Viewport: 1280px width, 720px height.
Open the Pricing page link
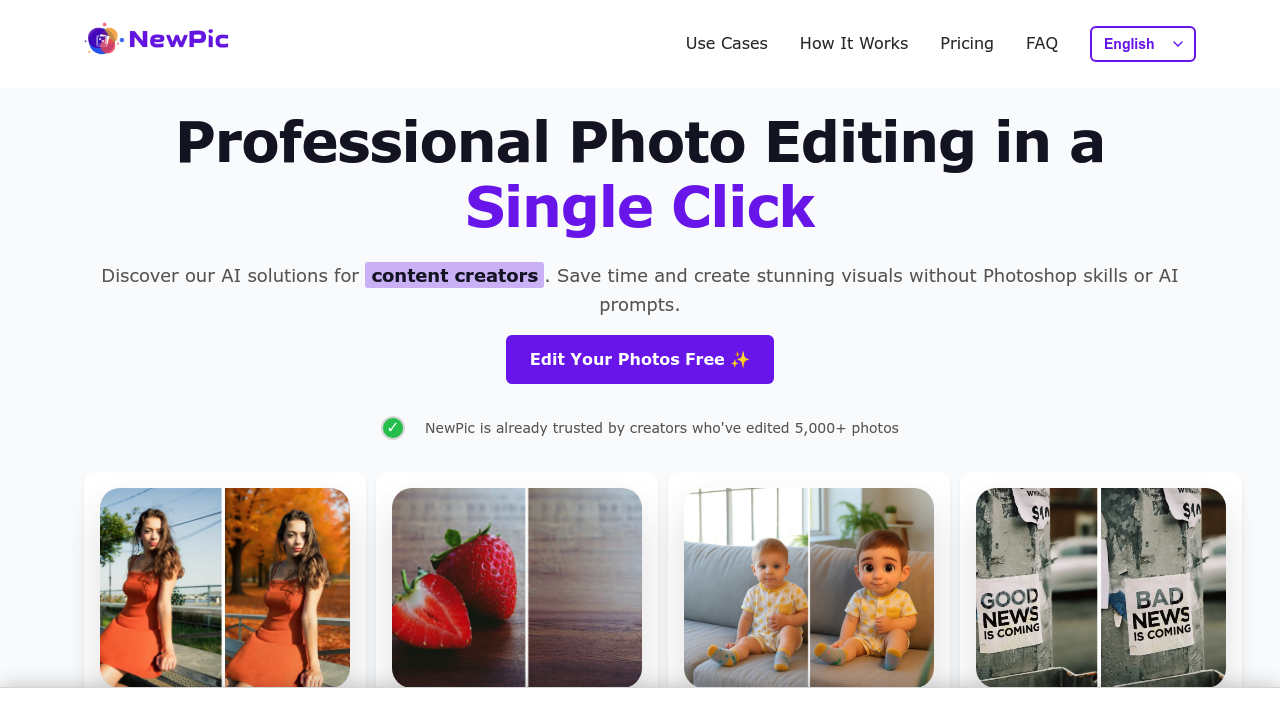(967, 44)
